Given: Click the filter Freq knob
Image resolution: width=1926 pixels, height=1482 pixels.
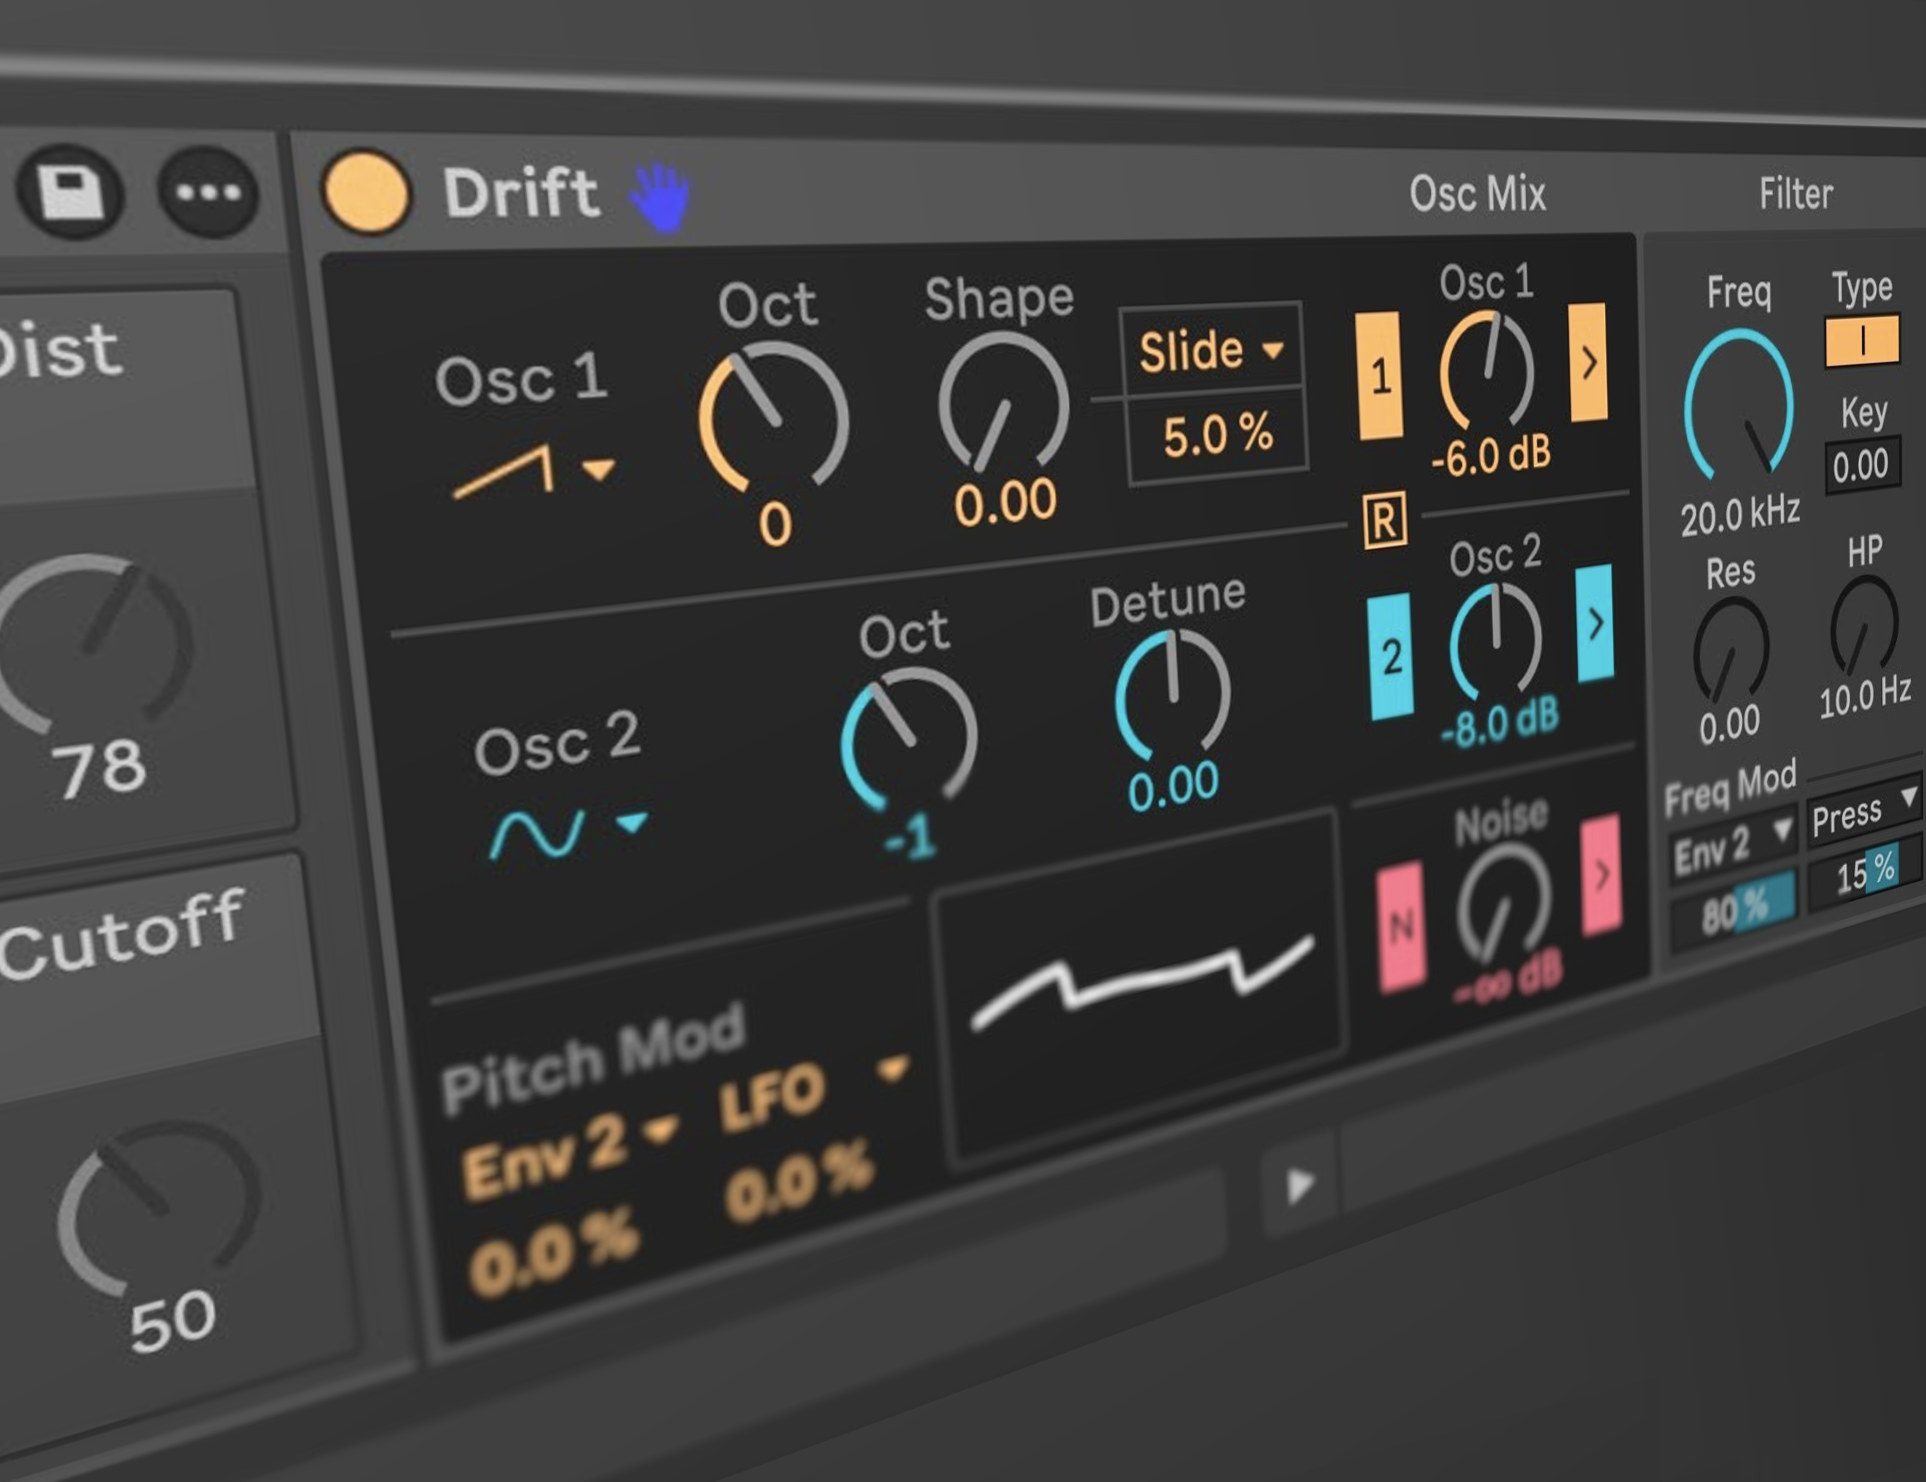Looking at the screenshot, I should [1739, 405].
